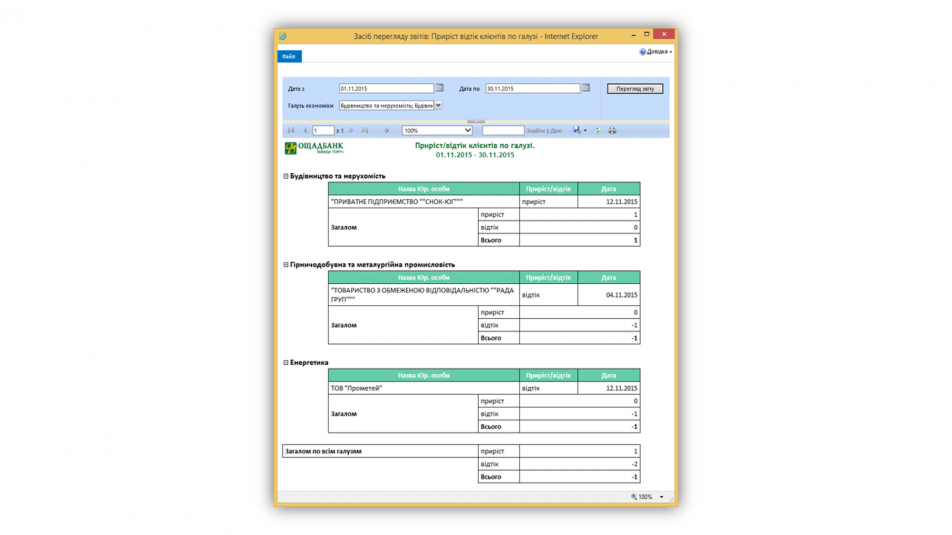The image size is (952, 535).
Task: Go to next report page
Action: (x=352, y=131)
